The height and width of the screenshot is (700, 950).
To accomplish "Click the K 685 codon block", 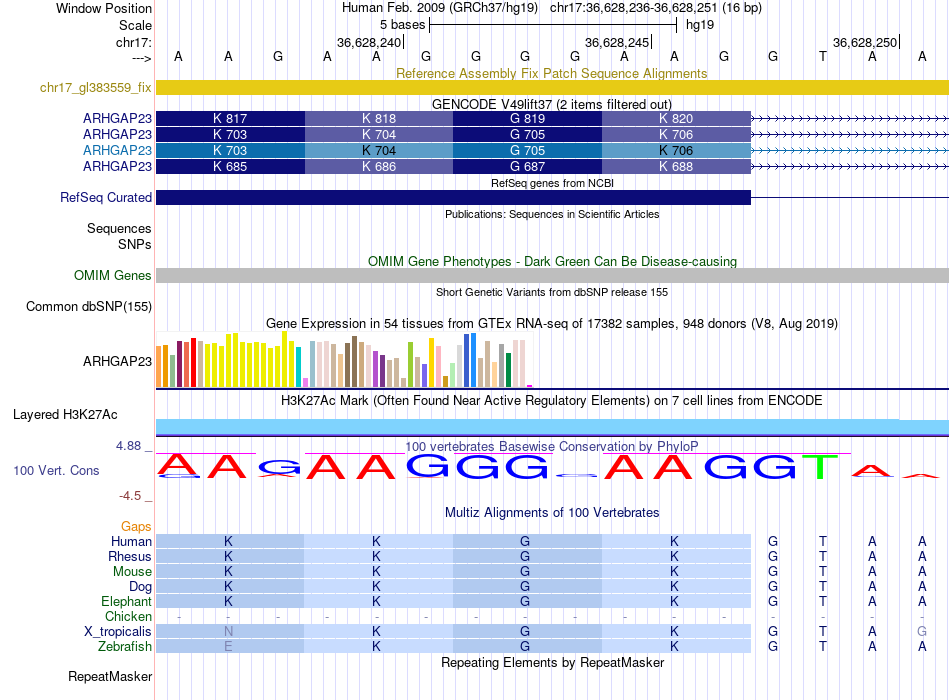I will tap(230, 166).
